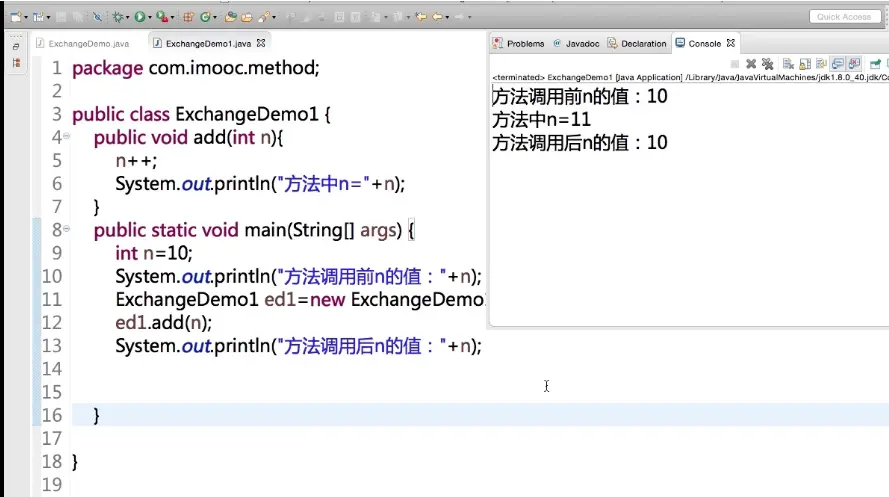Open the New file dropdown arrow

point(26,18)
